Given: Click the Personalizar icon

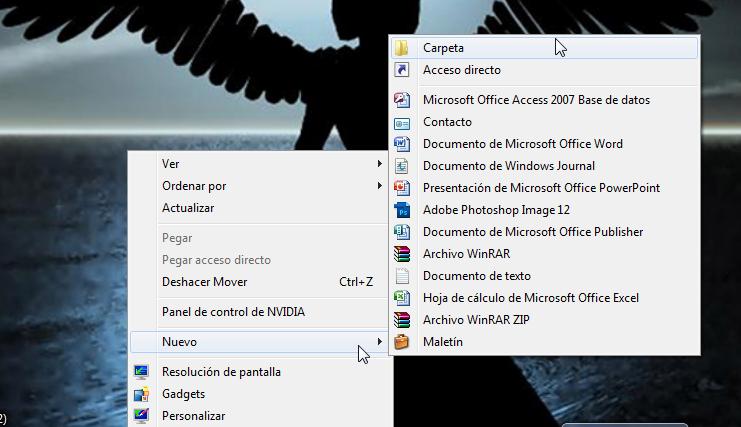Looking at the screenshot, I should [141, 416].
